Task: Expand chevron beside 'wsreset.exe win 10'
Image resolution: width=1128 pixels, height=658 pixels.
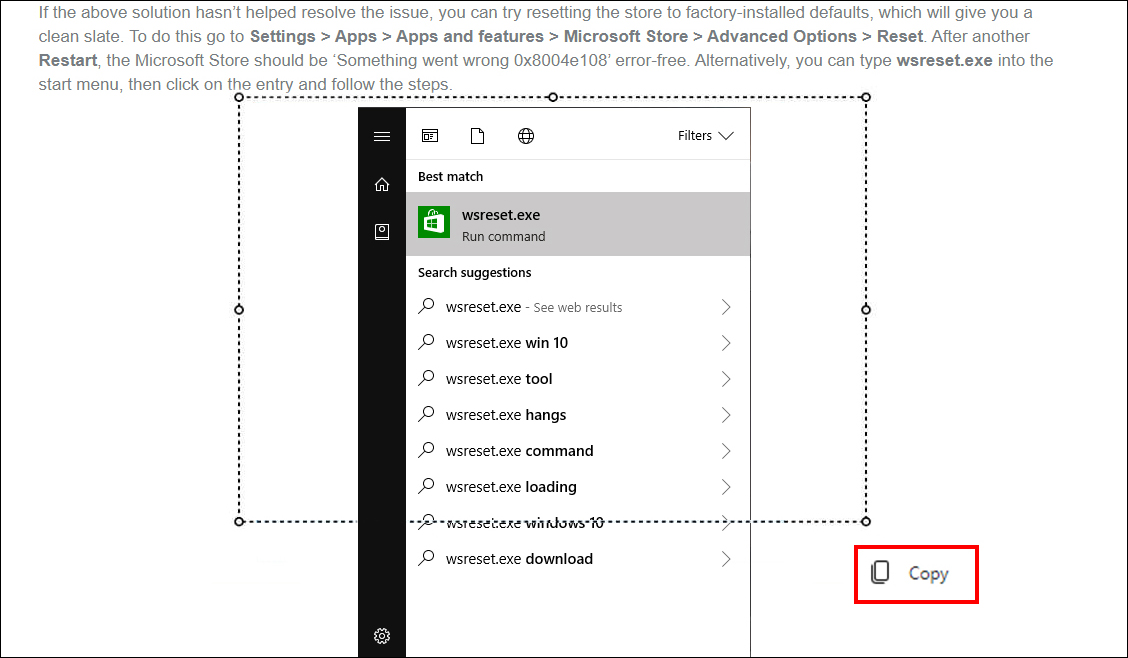Action: tap(726, 343)
